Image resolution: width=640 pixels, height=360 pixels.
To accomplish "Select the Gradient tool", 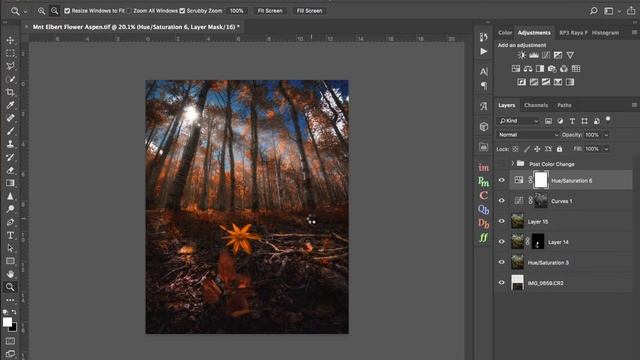I will [x=10, y=183].
